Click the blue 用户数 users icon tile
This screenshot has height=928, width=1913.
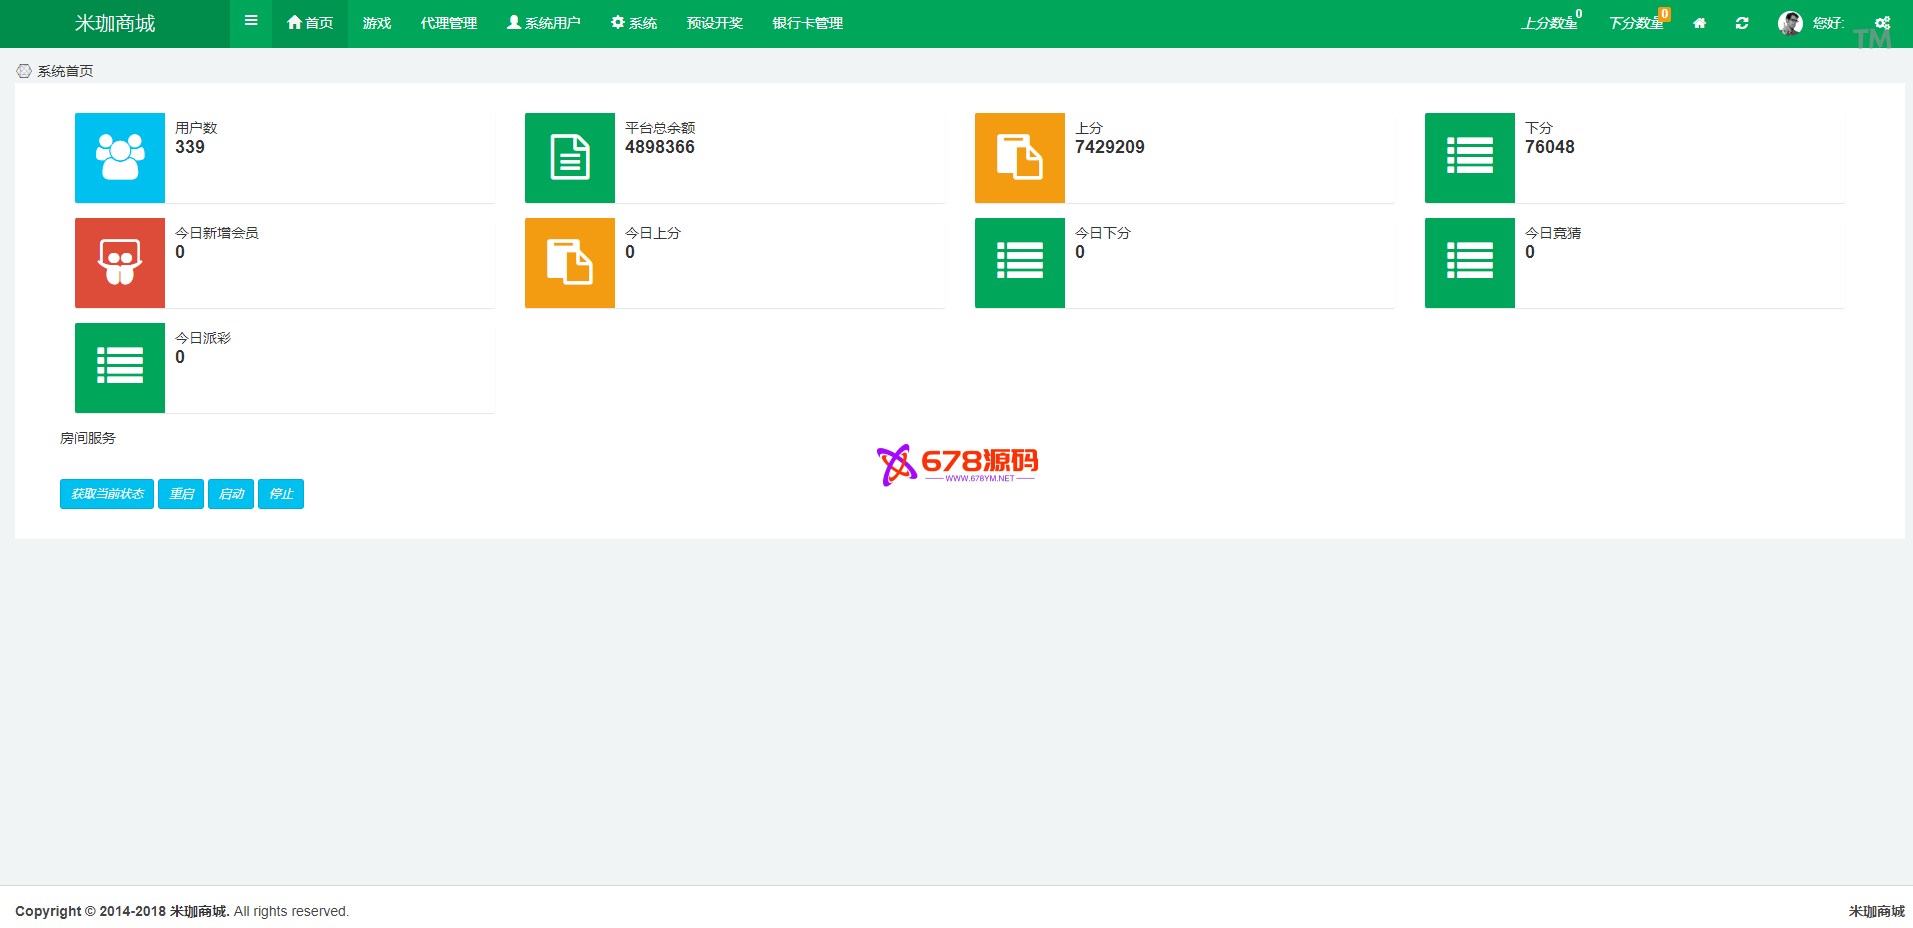pos(120,158)
